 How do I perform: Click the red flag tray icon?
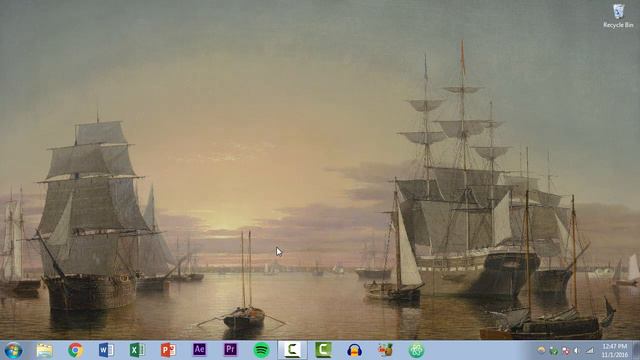[x=565, y=351]
